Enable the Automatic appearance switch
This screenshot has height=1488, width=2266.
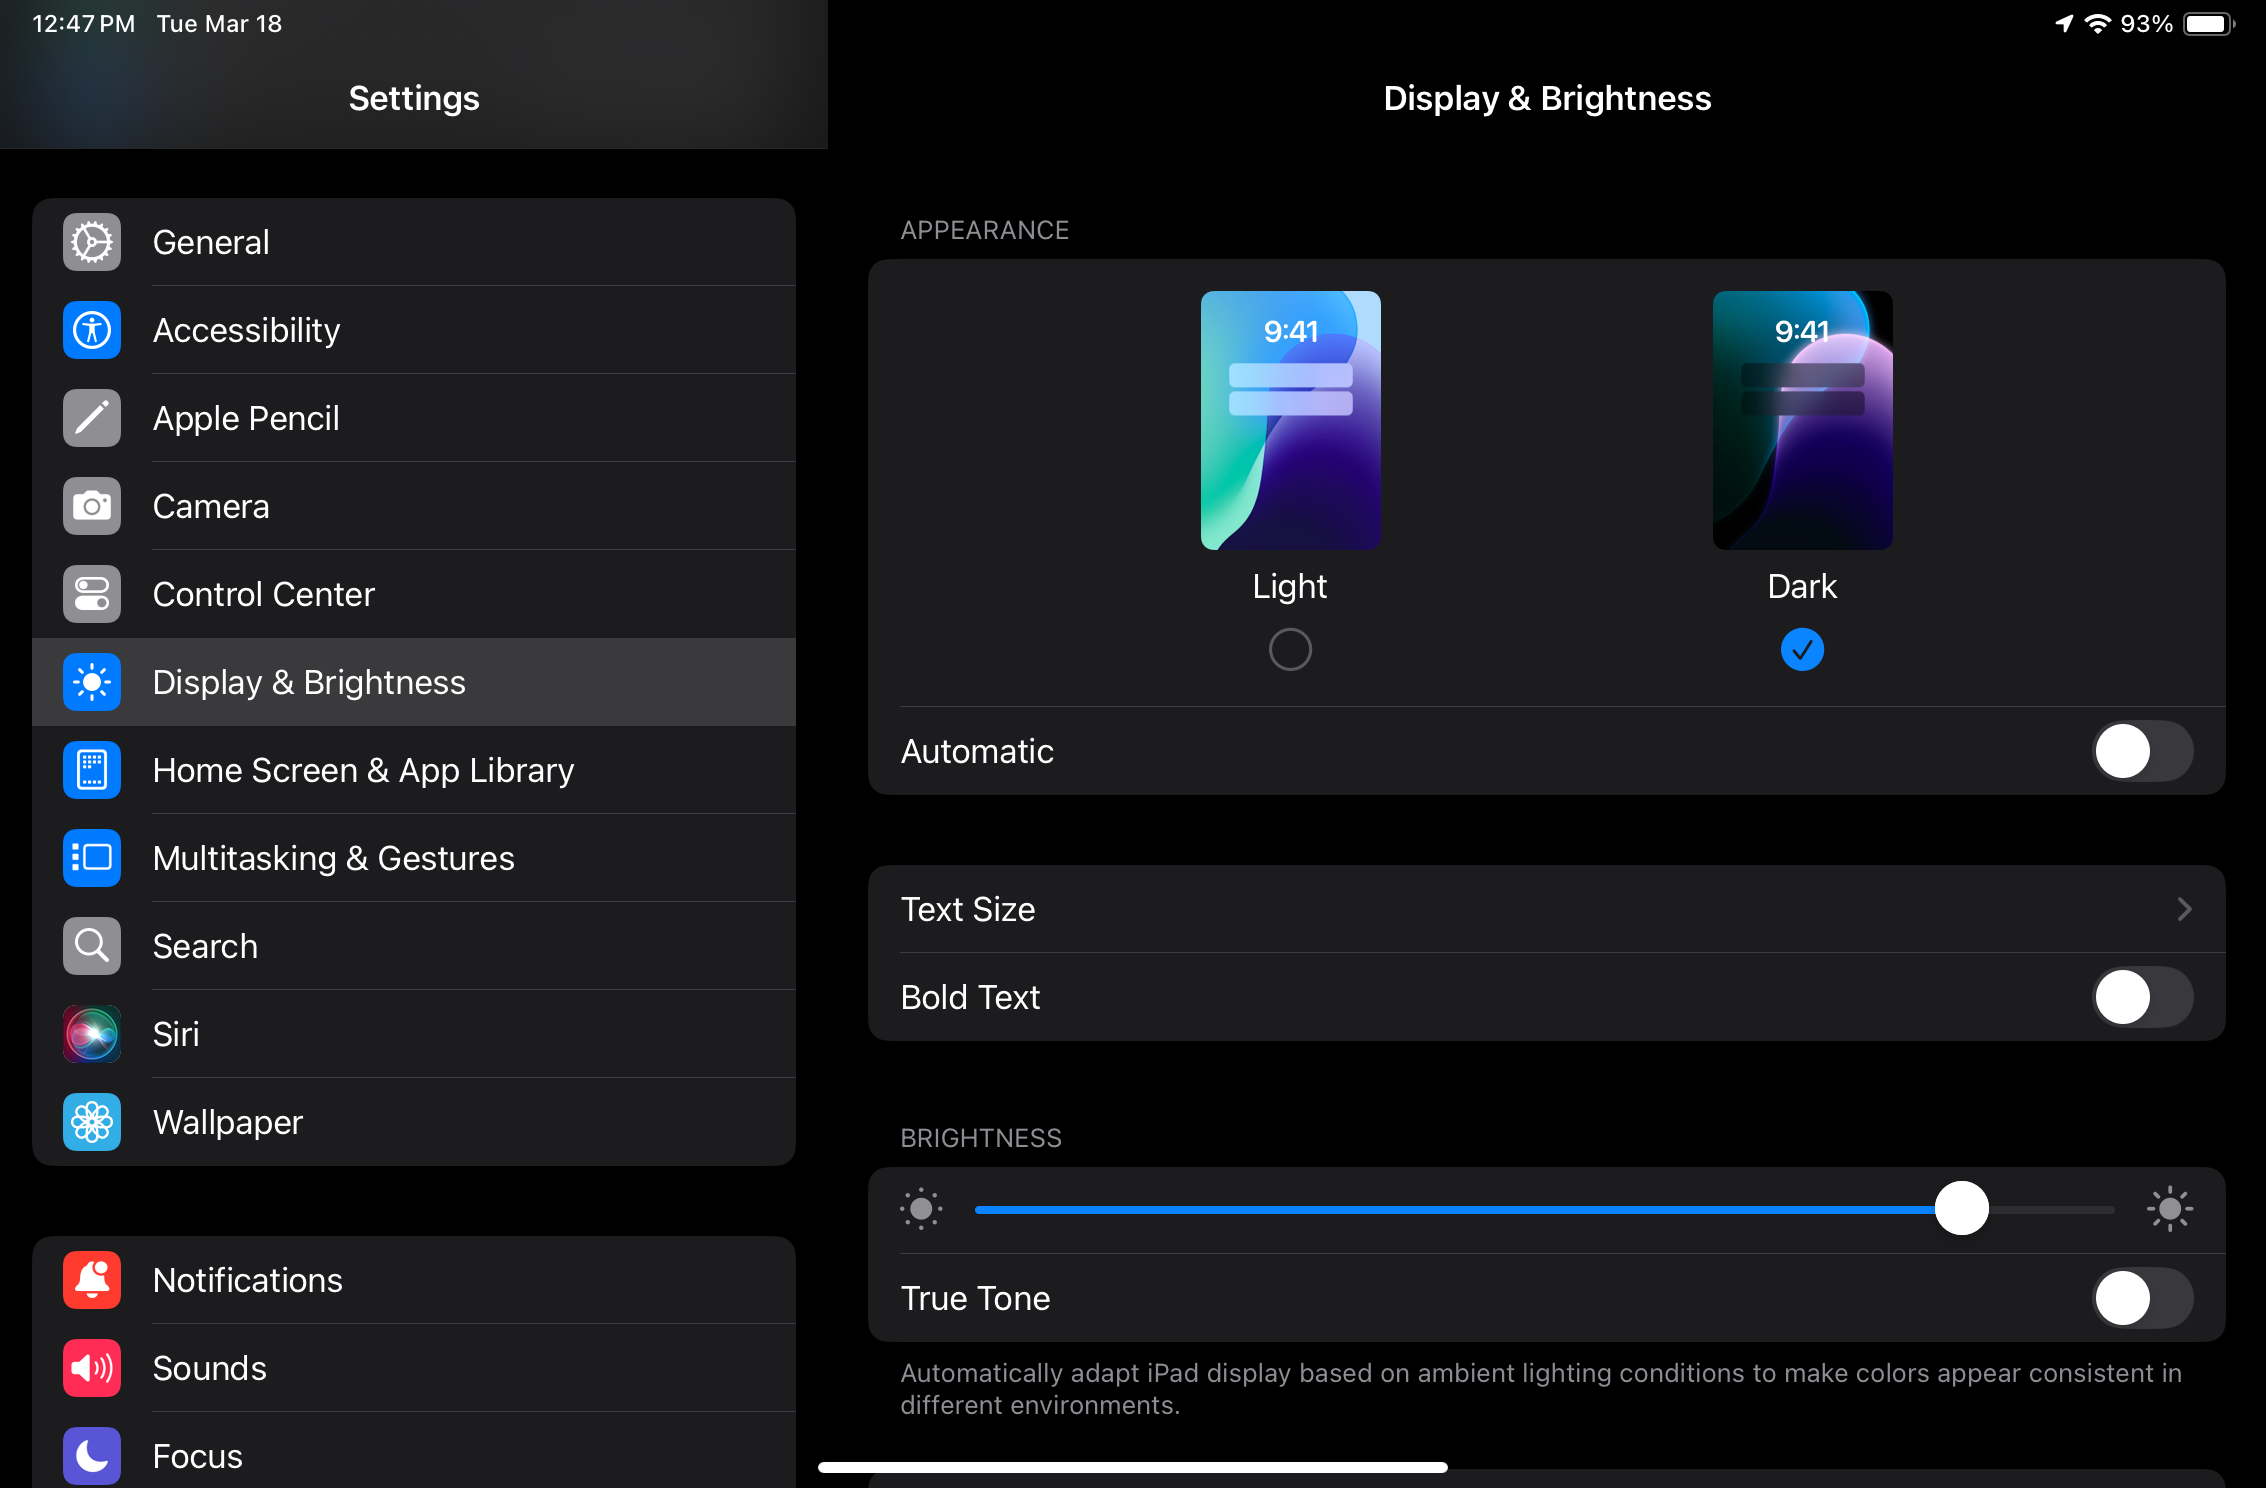[x=2142, y=751]
